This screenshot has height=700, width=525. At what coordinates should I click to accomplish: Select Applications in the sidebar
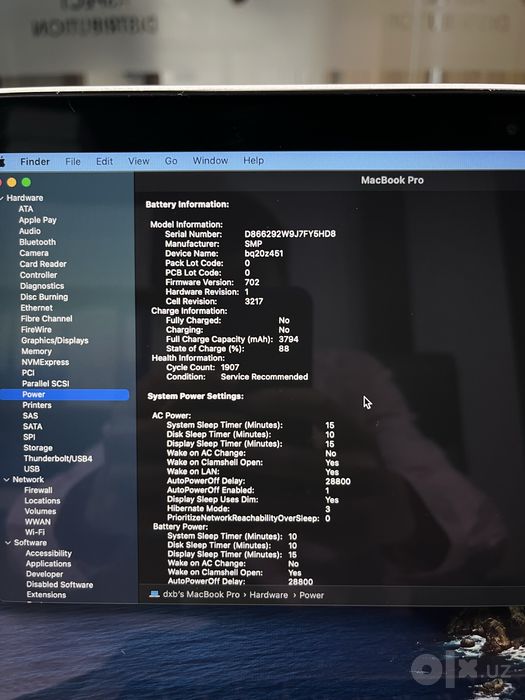click(49, 564)
